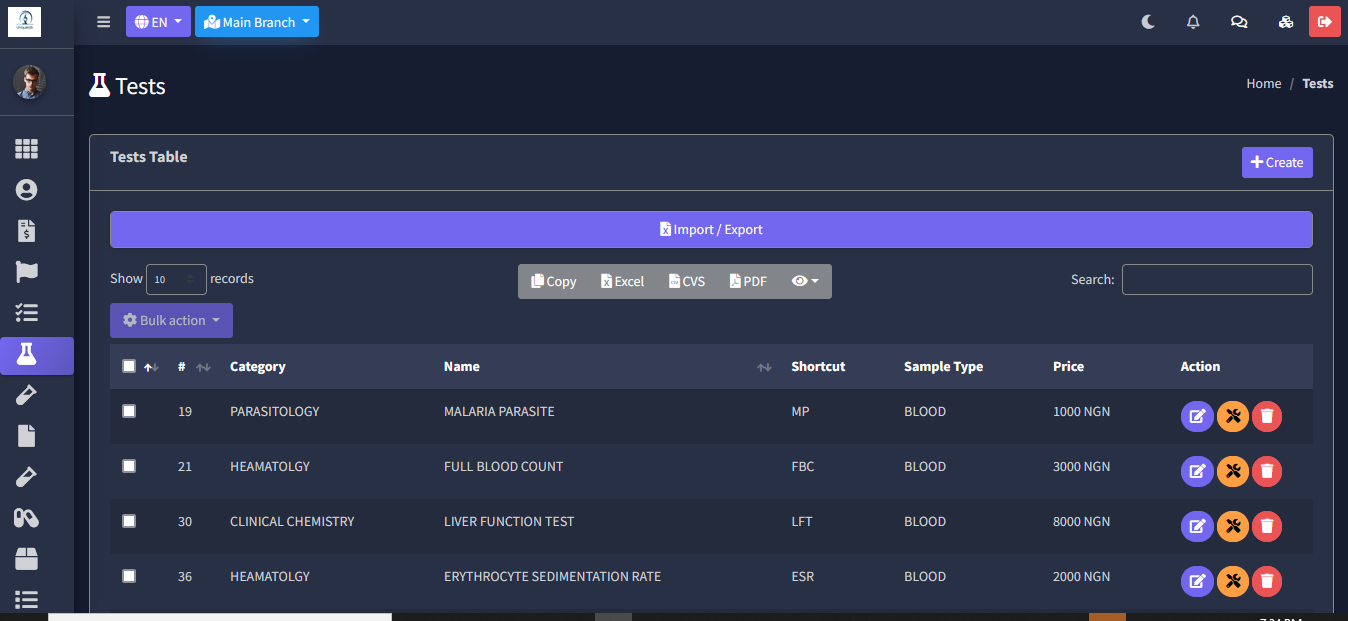Tick the select-all checkbox in table header

[129, 366]
